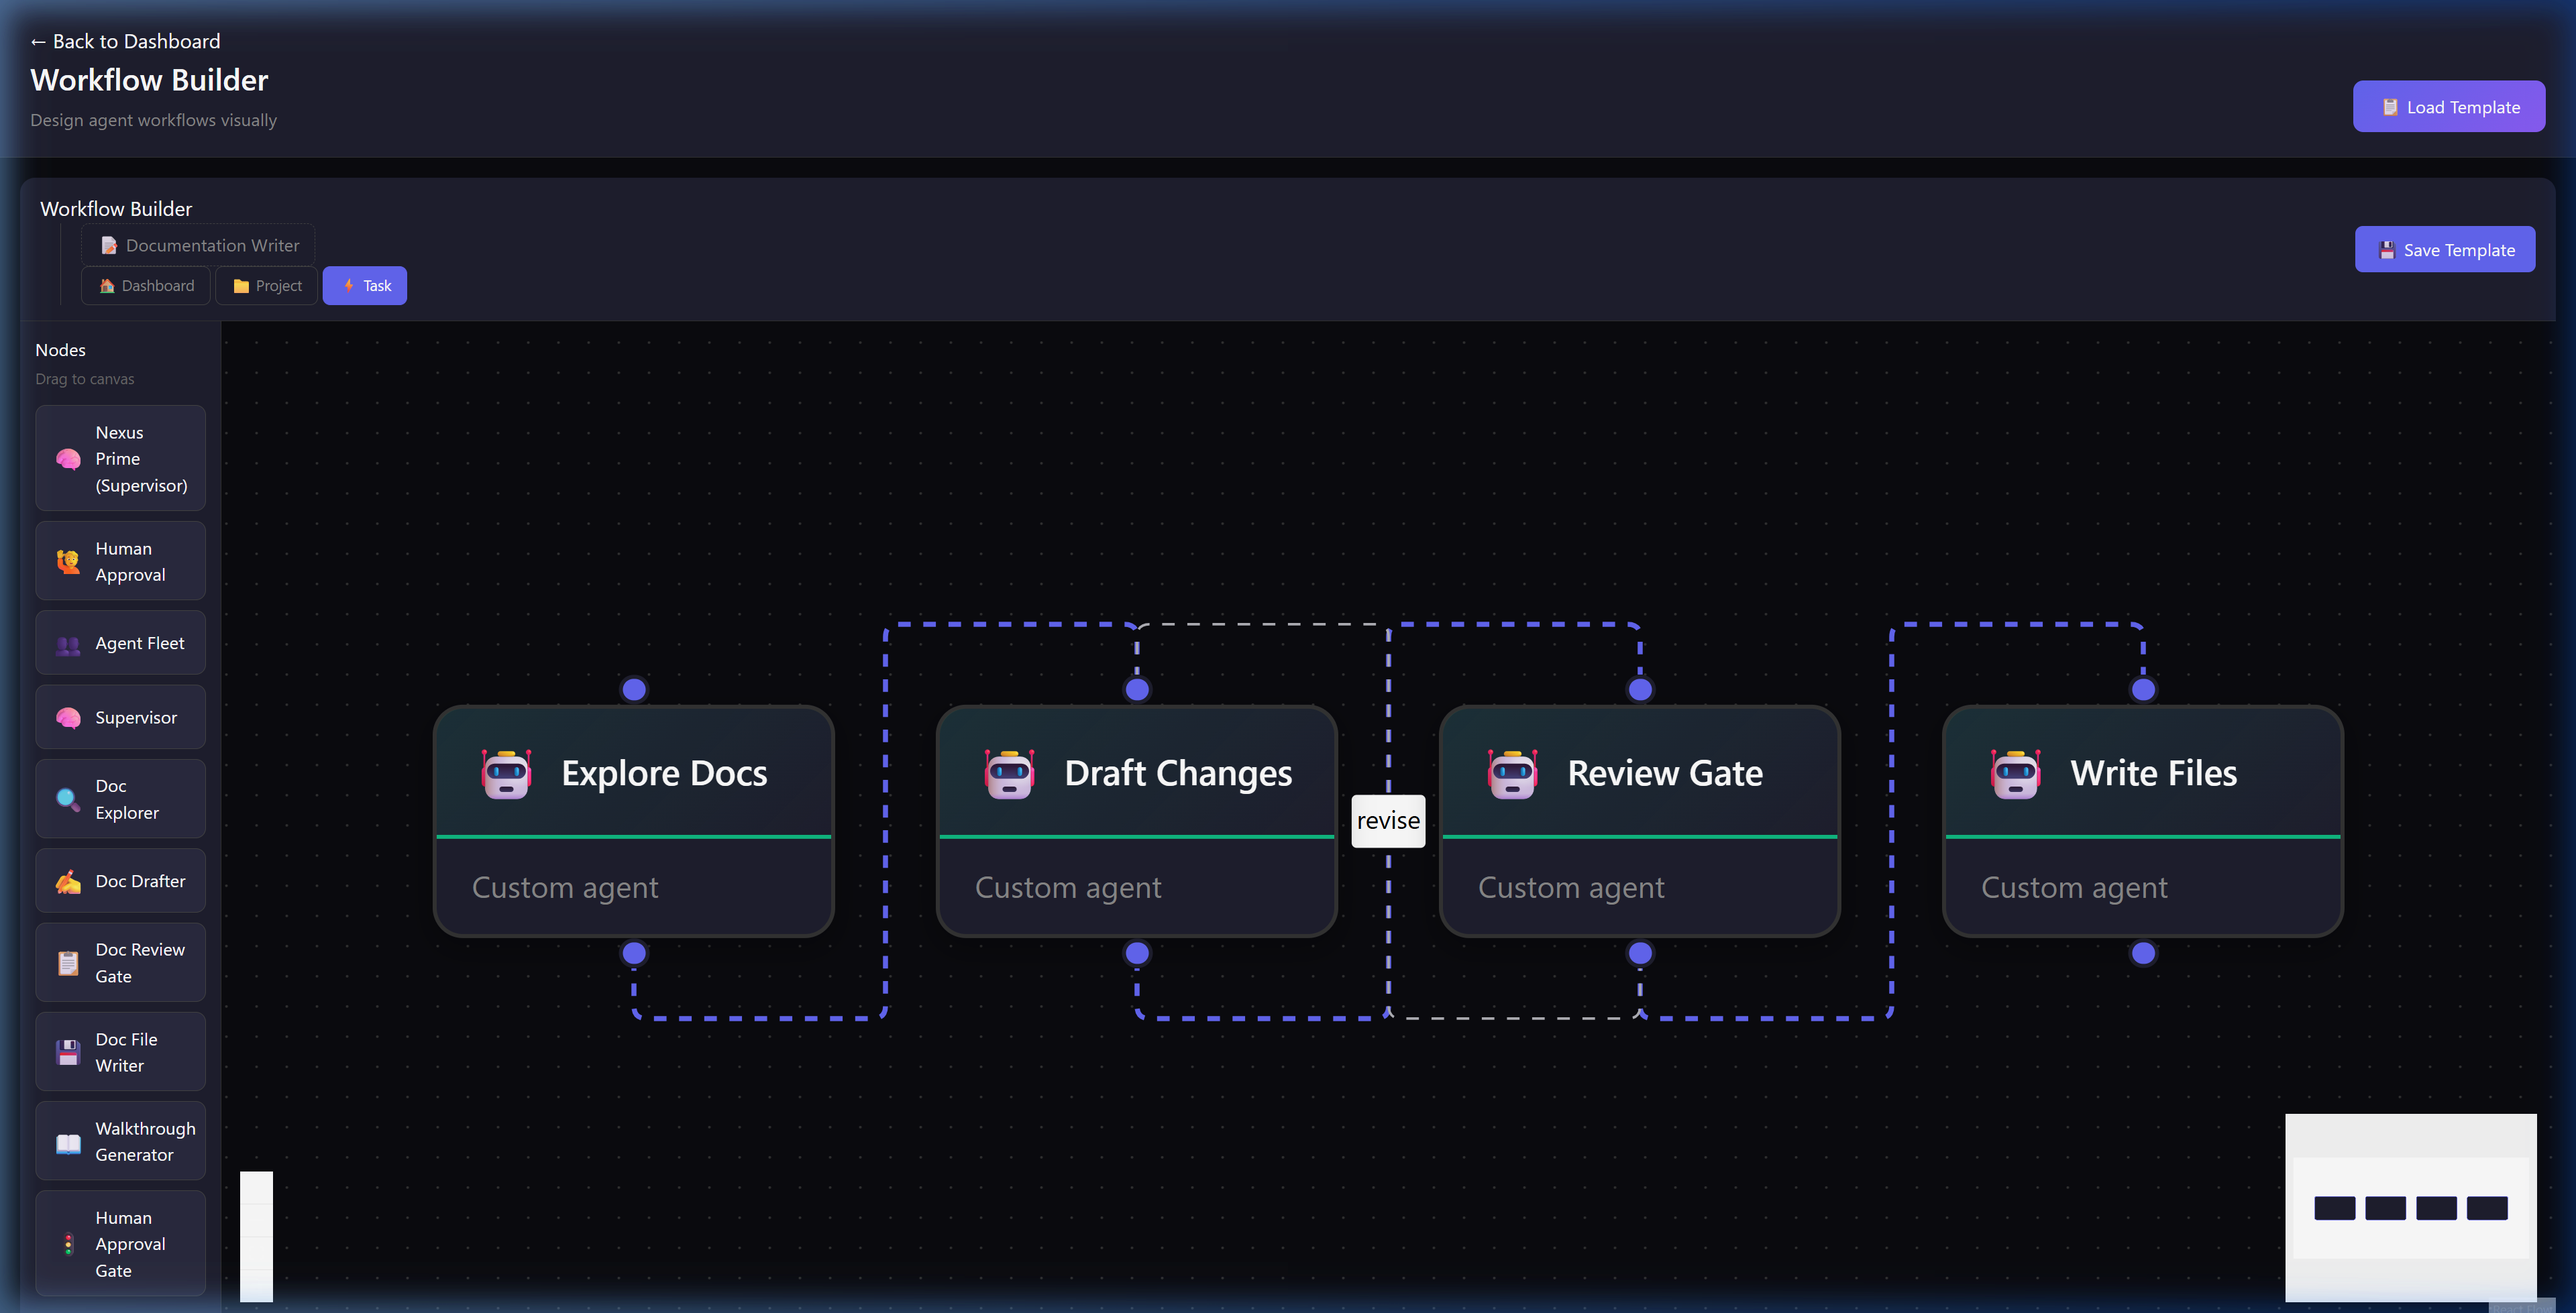Click Custom agent text under Draft Changes
Viewport: 2576px width, 1313px height.
(1068, 888)
